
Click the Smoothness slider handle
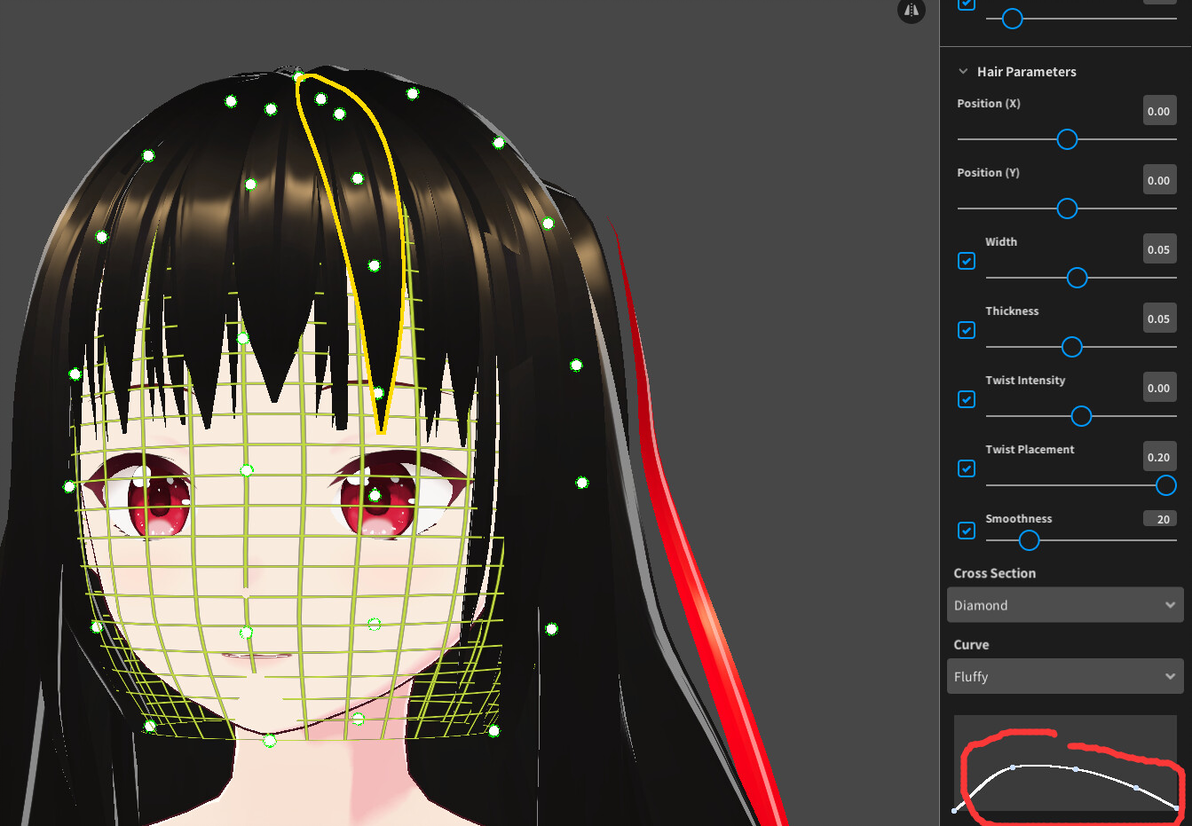tap(1029, 540)
